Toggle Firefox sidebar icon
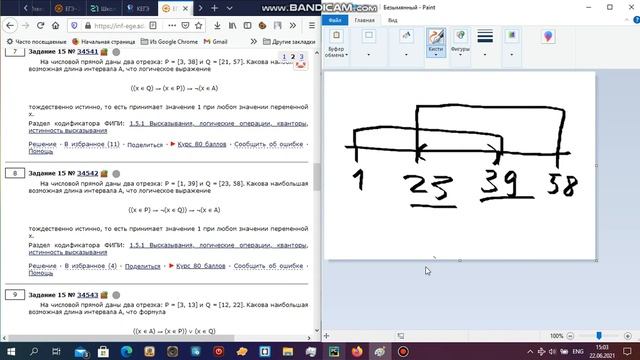Screen dimensions: 640x360 [x=247, y=25]
